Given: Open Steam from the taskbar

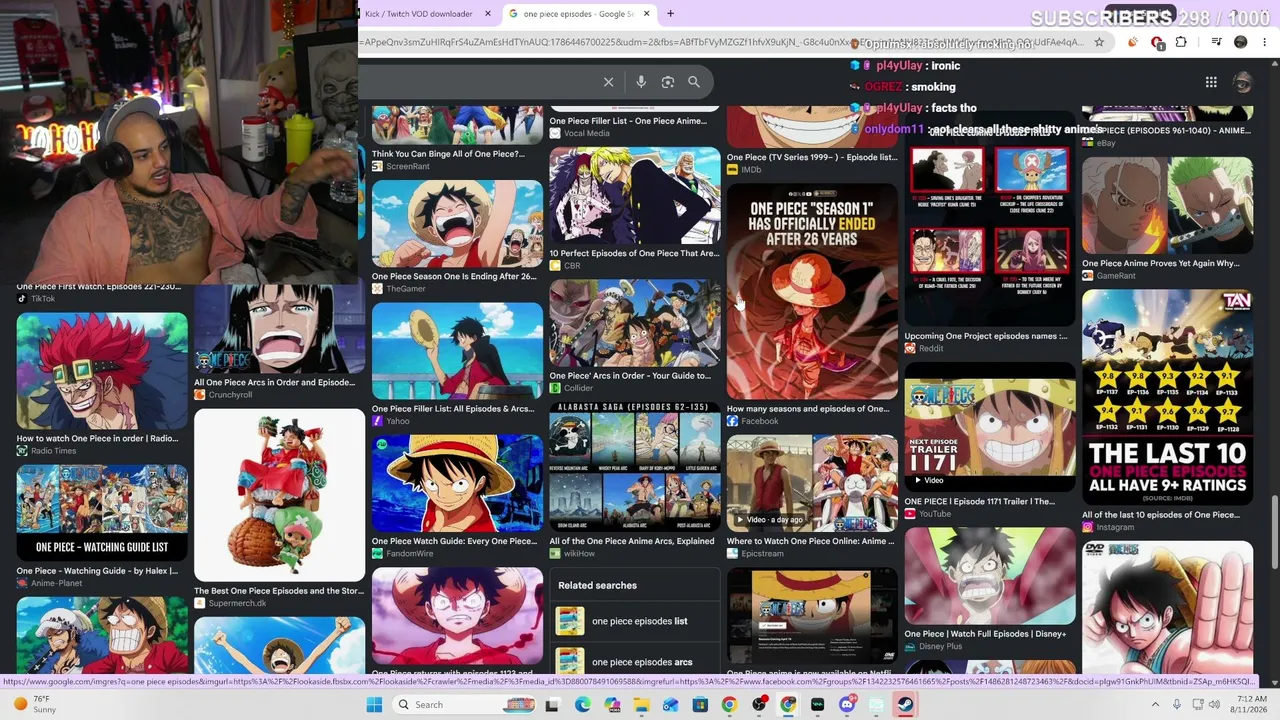Looking at the screenshot, I should tap(905, 705).
